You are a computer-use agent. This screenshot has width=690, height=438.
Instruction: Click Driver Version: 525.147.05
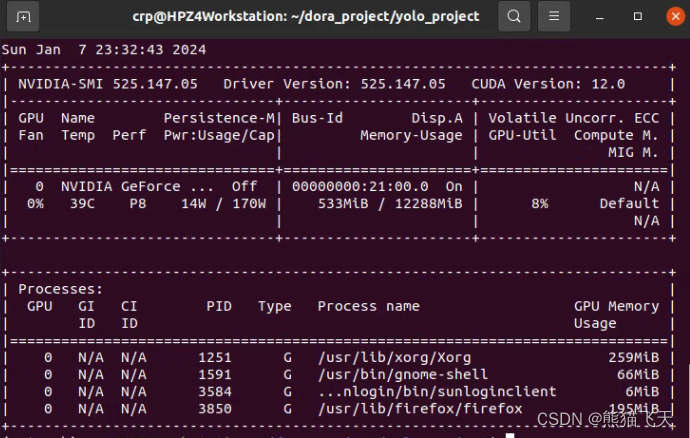334,84
